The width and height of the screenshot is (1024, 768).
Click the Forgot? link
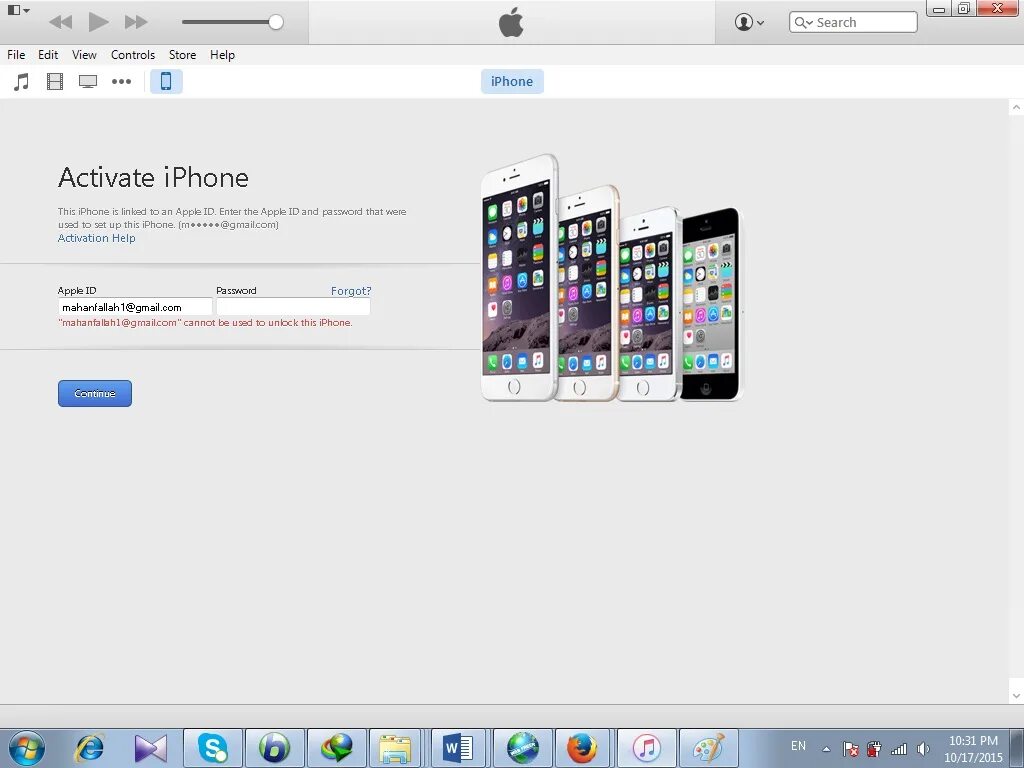point(351,291)
